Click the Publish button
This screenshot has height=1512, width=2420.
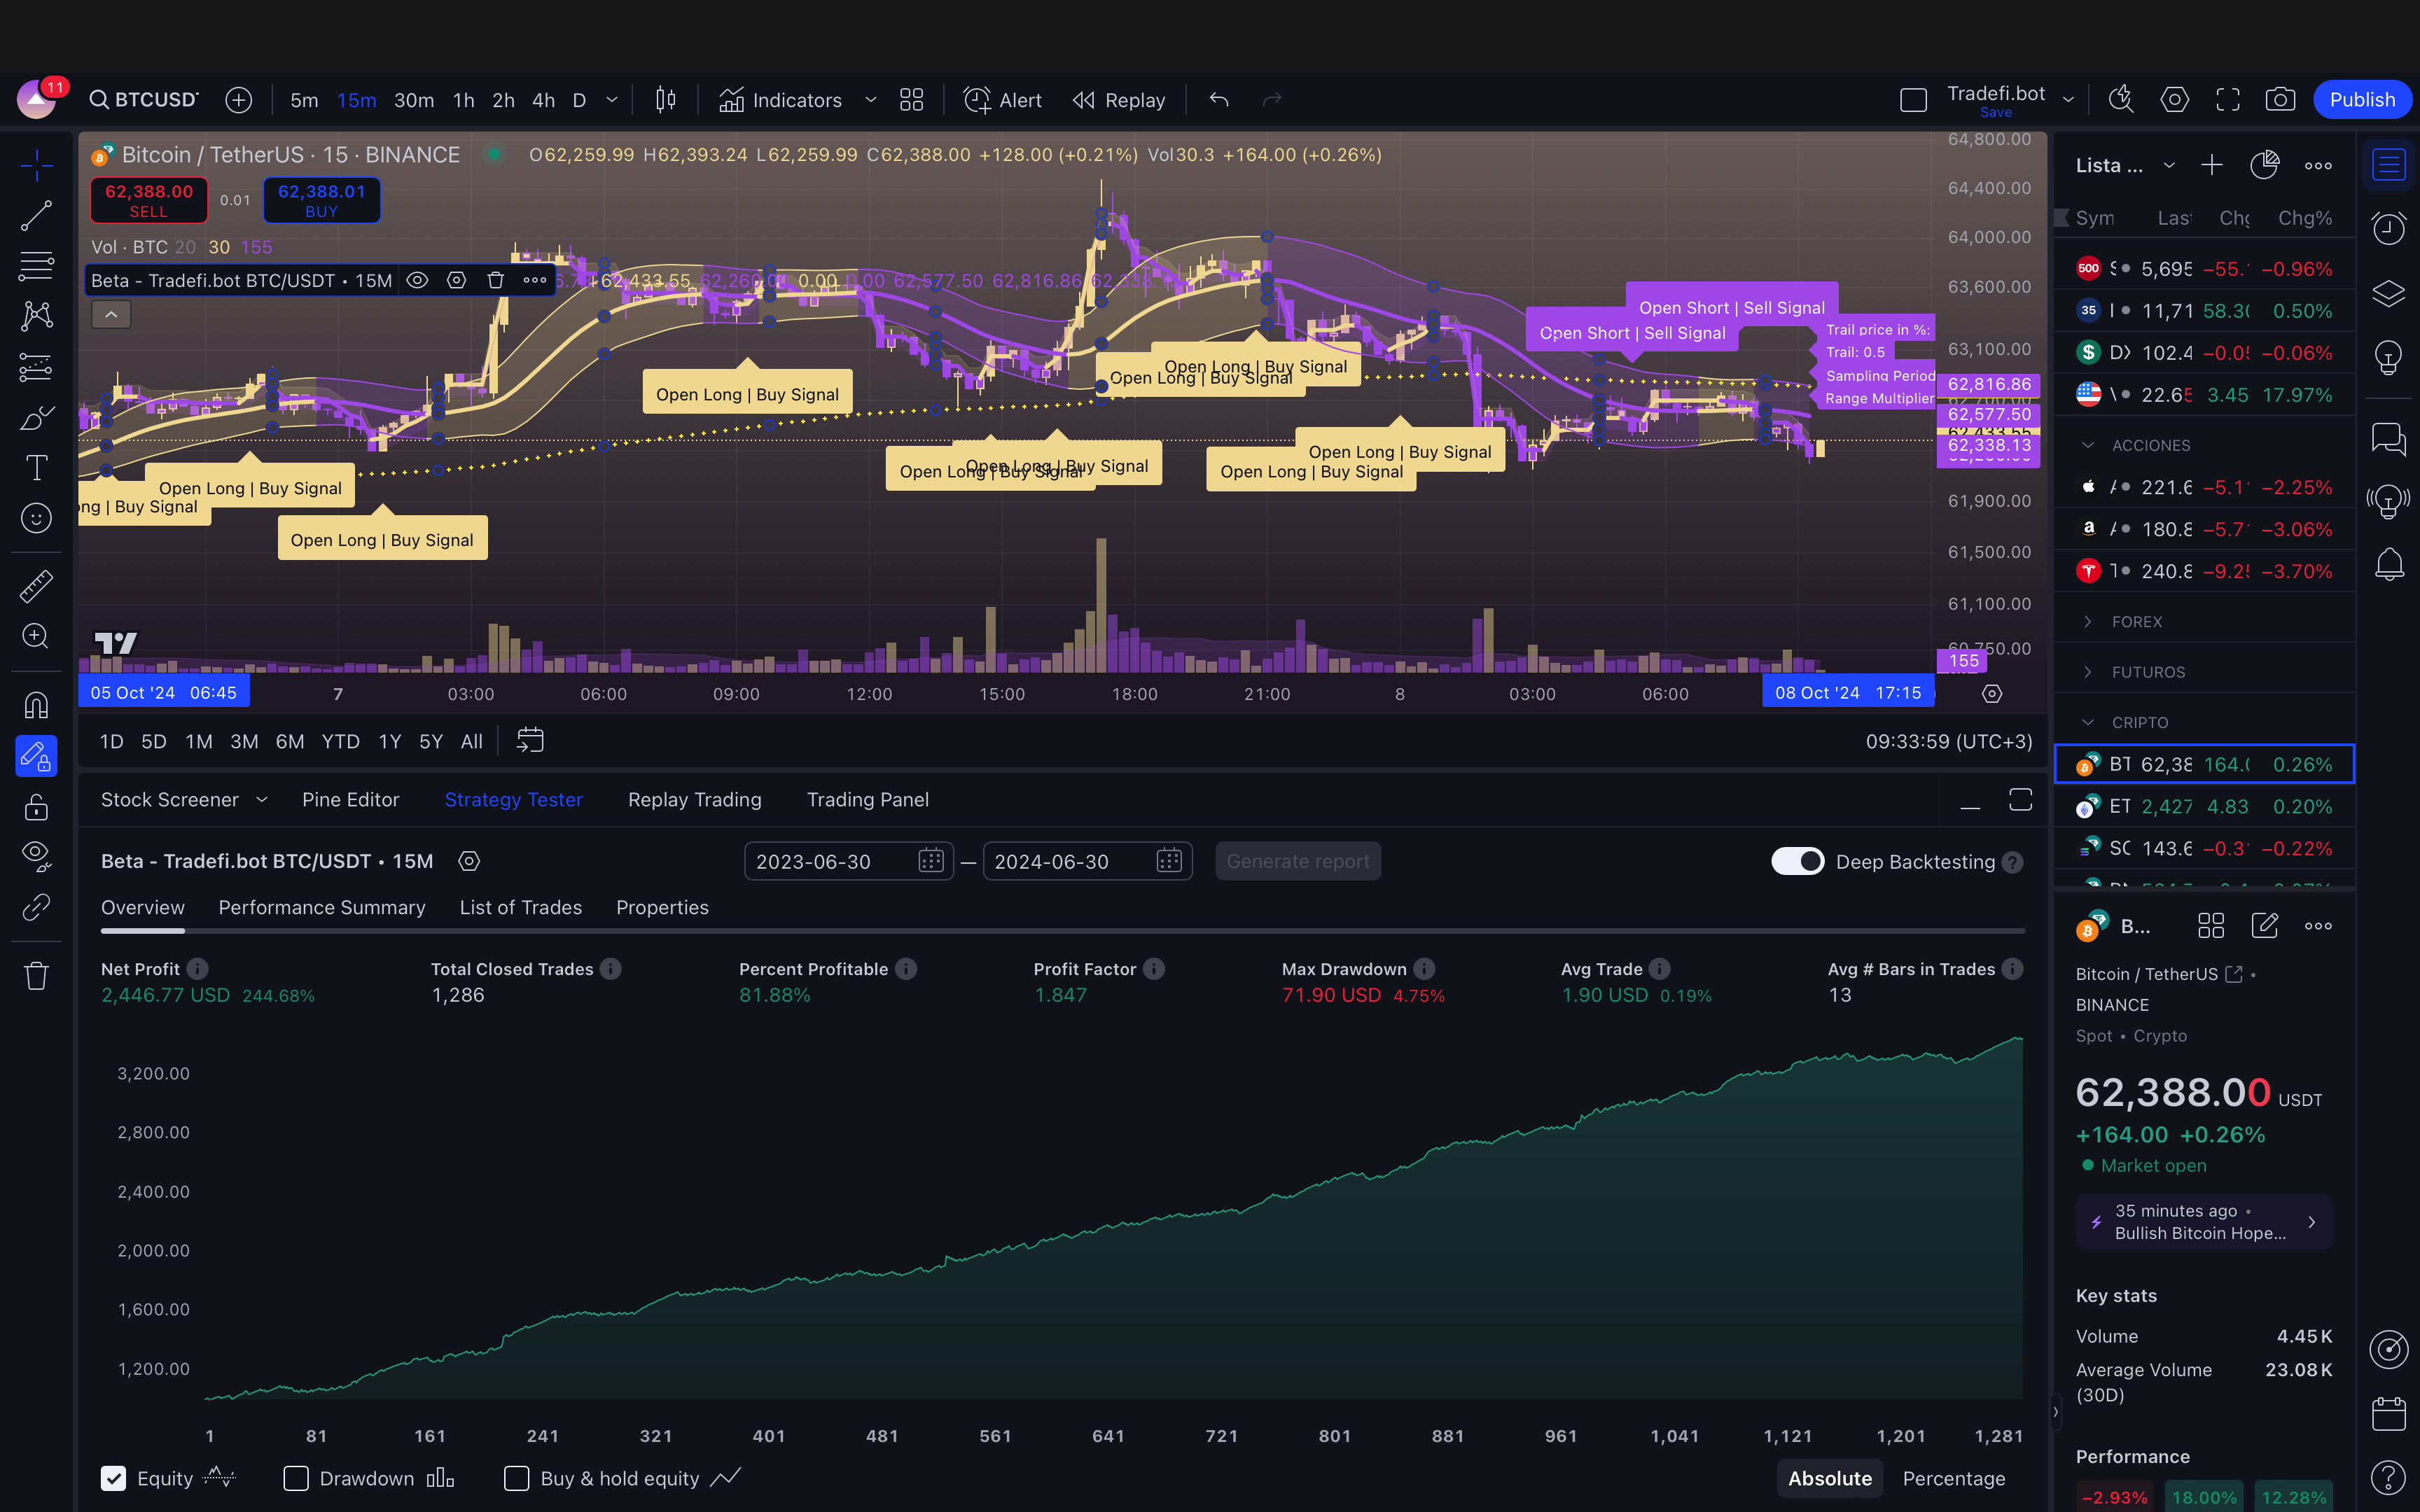2361,100
